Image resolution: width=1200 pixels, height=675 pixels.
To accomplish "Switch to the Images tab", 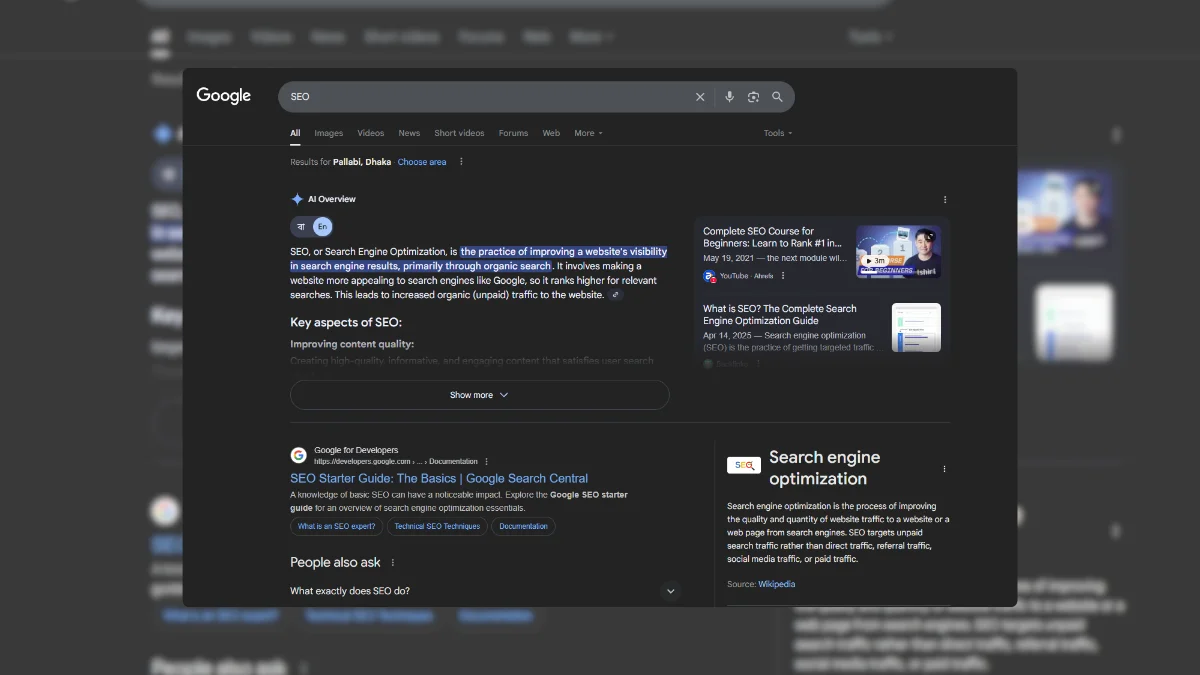I will (328, 133).
